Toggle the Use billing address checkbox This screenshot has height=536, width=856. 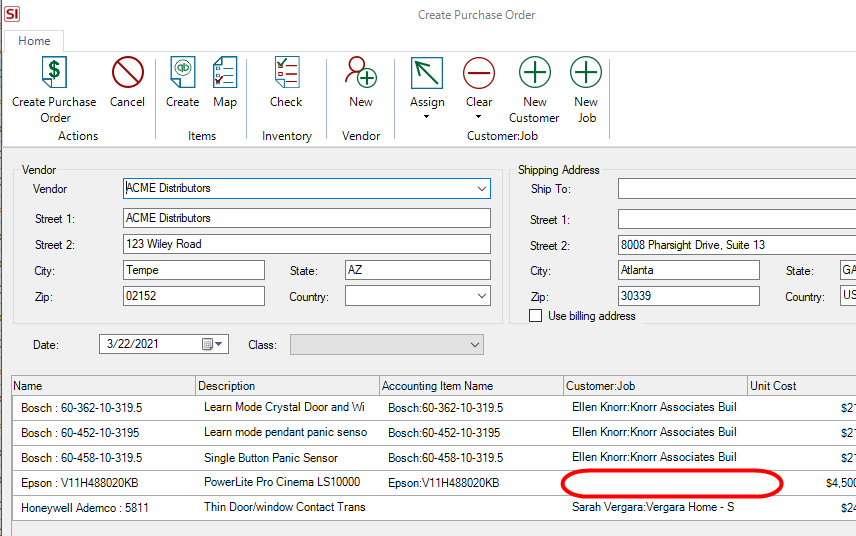pos(536,316)
